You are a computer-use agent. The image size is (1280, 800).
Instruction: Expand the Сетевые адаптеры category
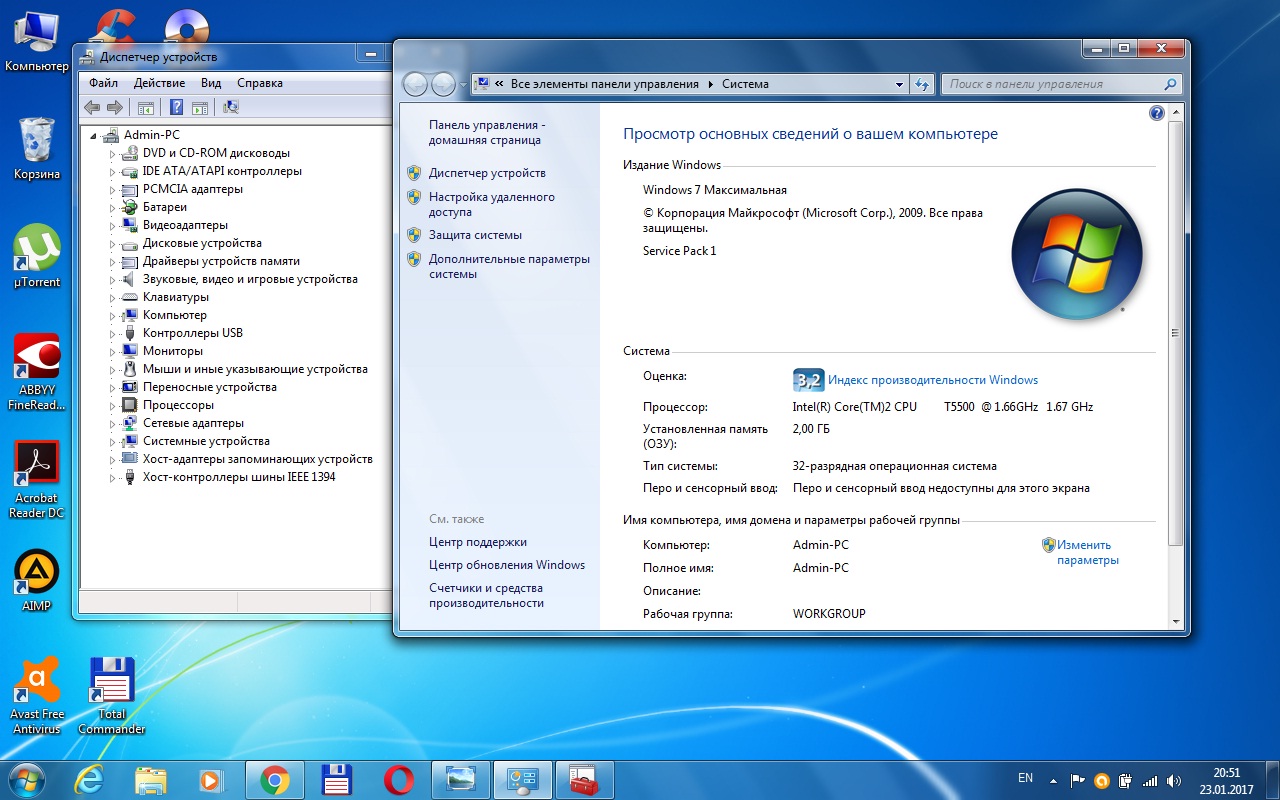click(x=113, y=424)
